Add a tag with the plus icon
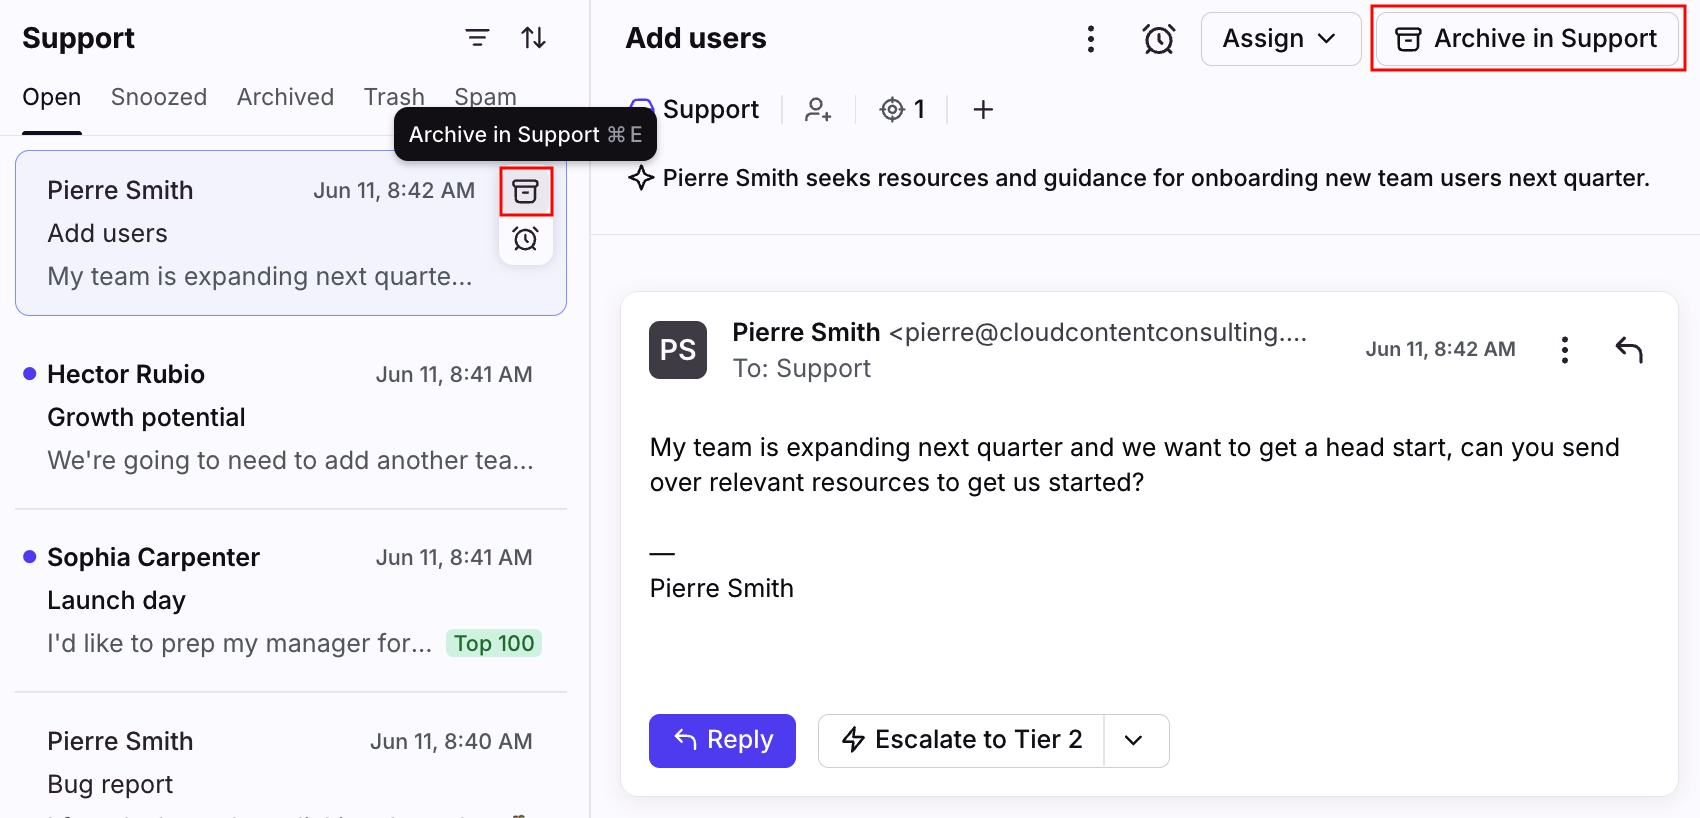1700x818 pixels. 983,109
